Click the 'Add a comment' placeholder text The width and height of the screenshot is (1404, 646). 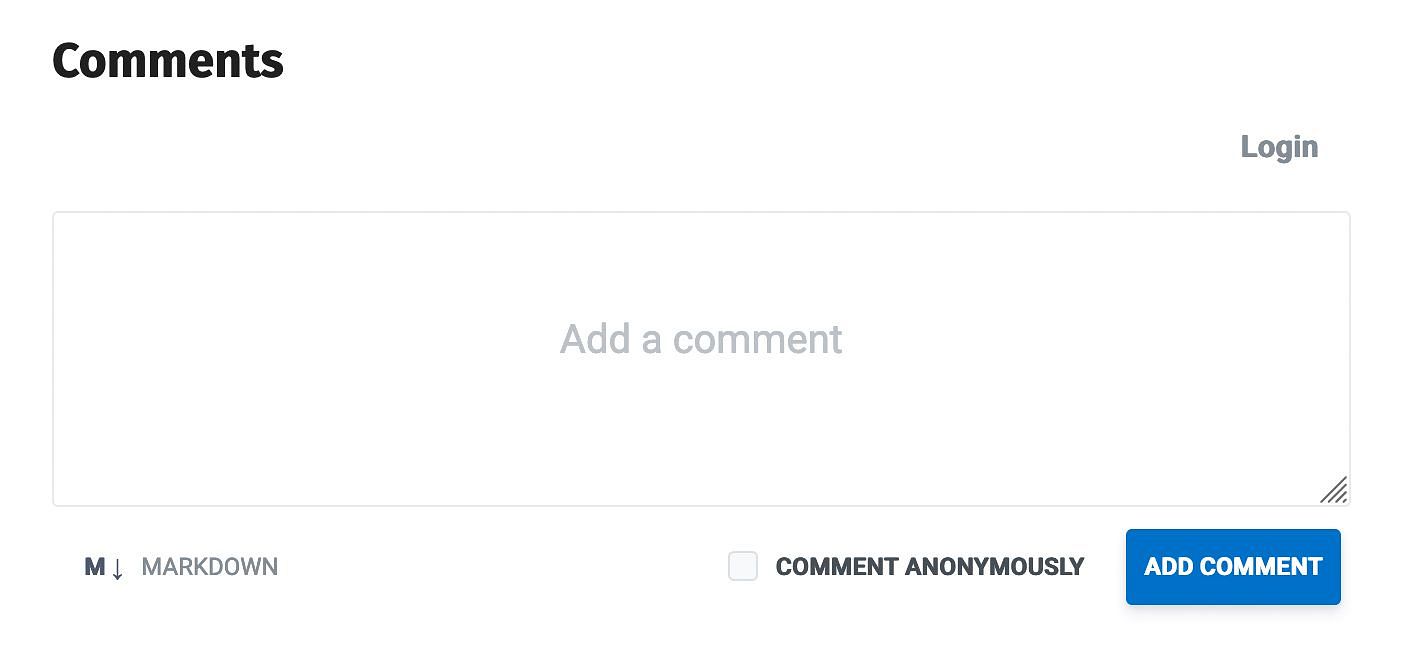pyautogui.click(x=701, y=339)
